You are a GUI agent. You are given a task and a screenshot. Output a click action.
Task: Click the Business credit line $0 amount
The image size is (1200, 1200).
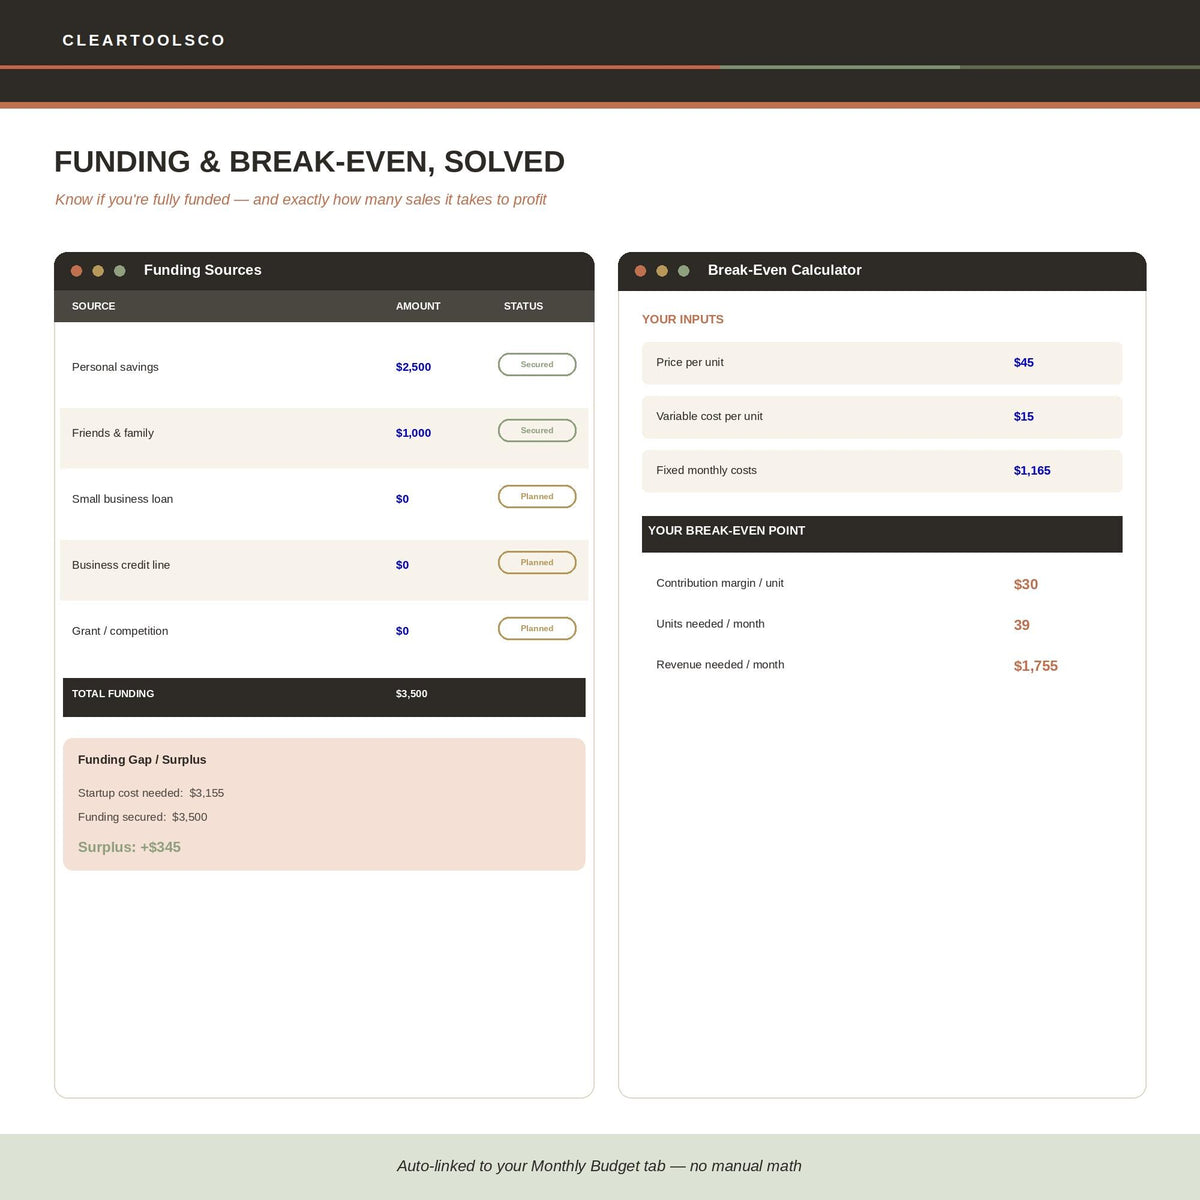tap(402, 565)
